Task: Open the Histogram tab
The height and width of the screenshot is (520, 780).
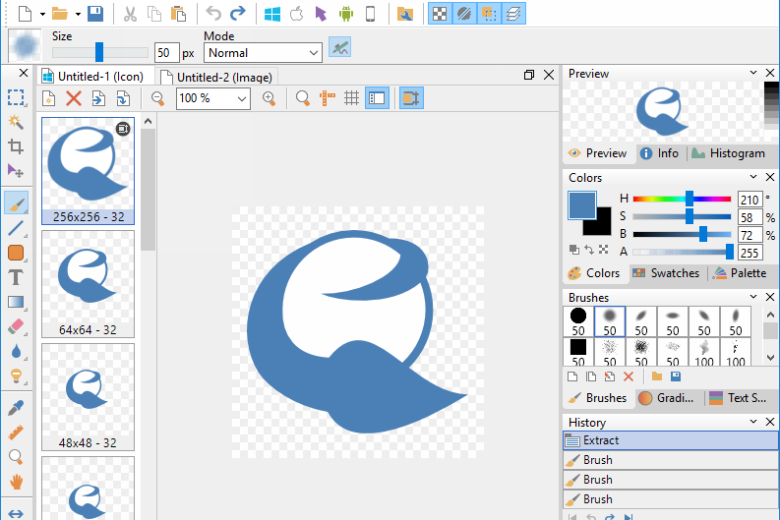Action: (729, 153)
